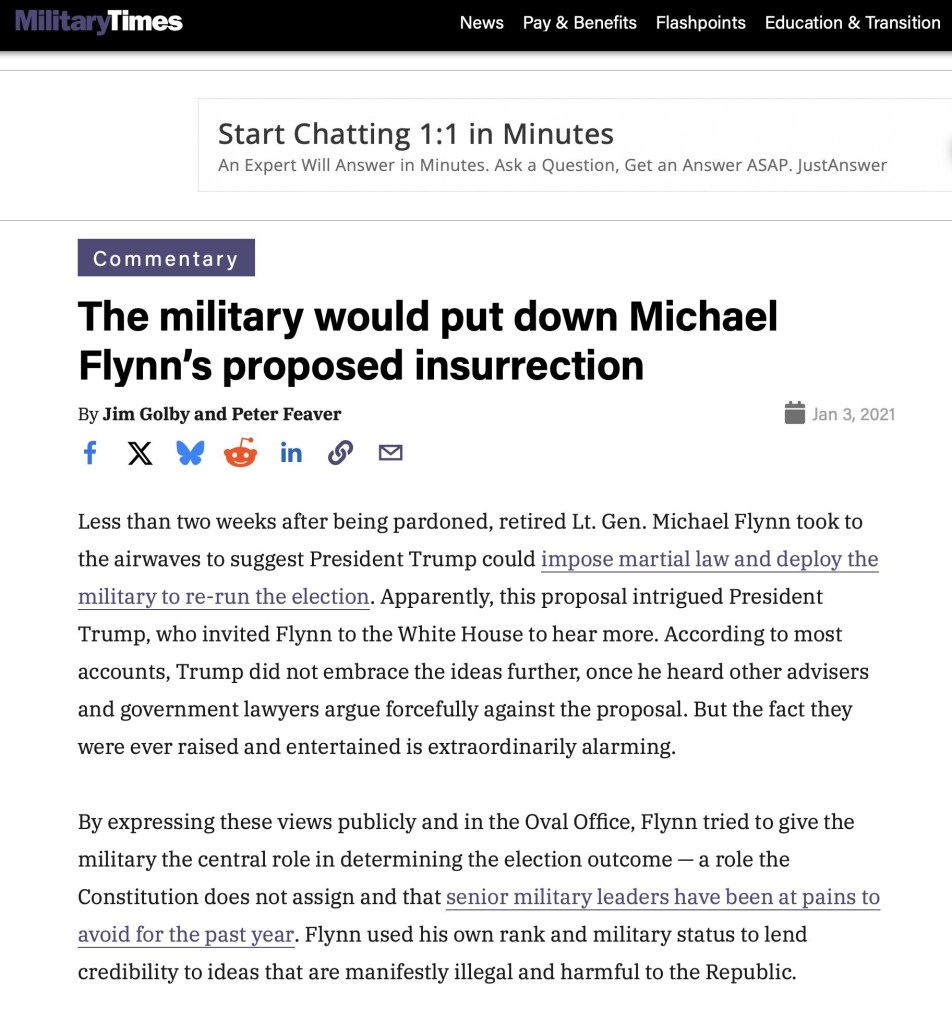Open the Flashpoints section

click(700, 23)
